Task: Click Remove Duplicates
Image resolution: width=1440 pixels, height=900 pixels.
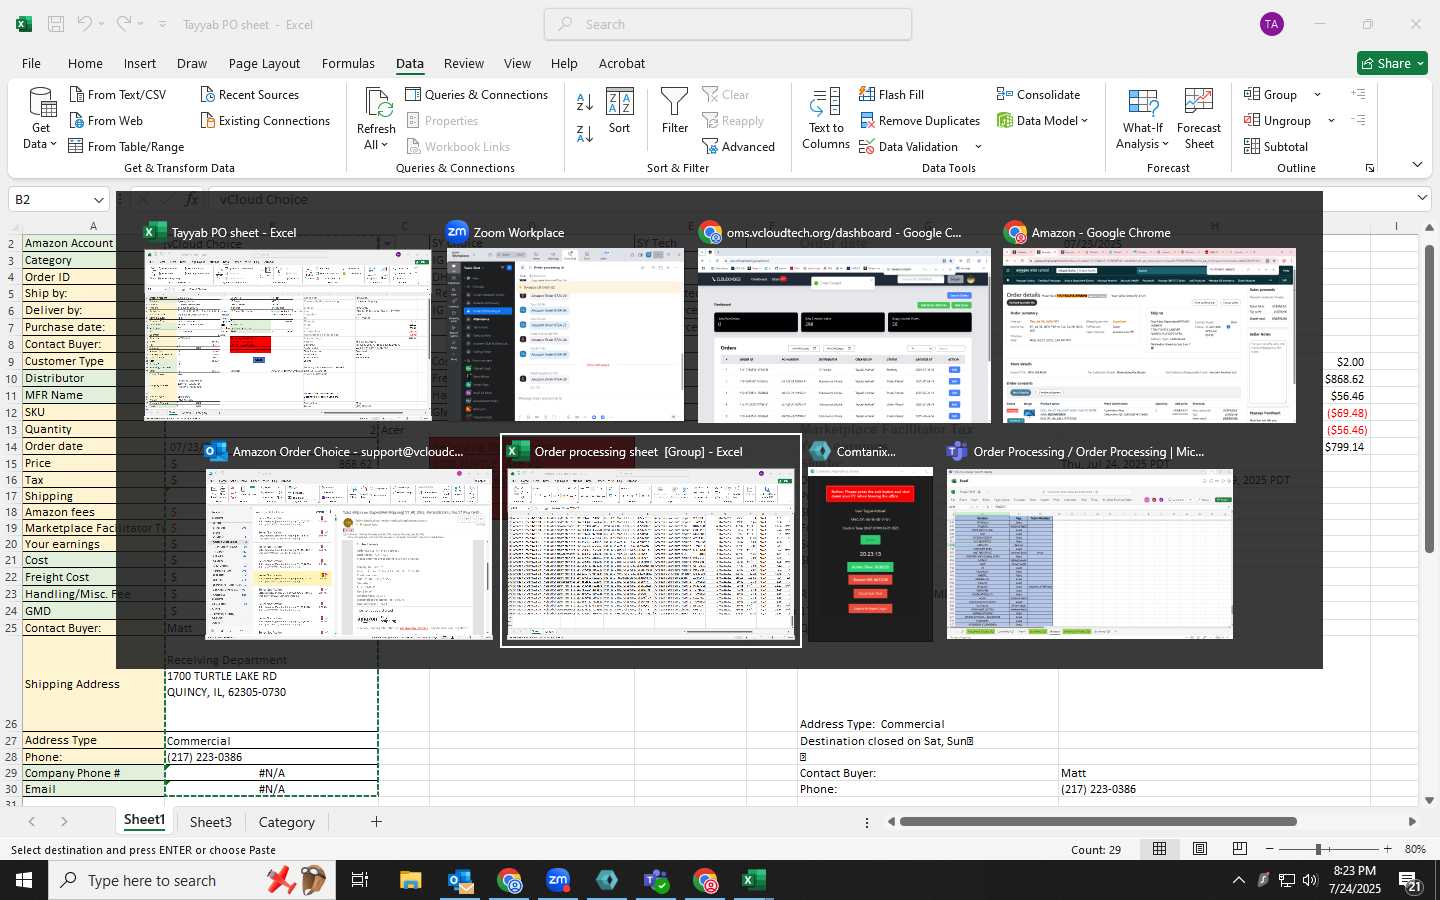Action: (920, 121)
